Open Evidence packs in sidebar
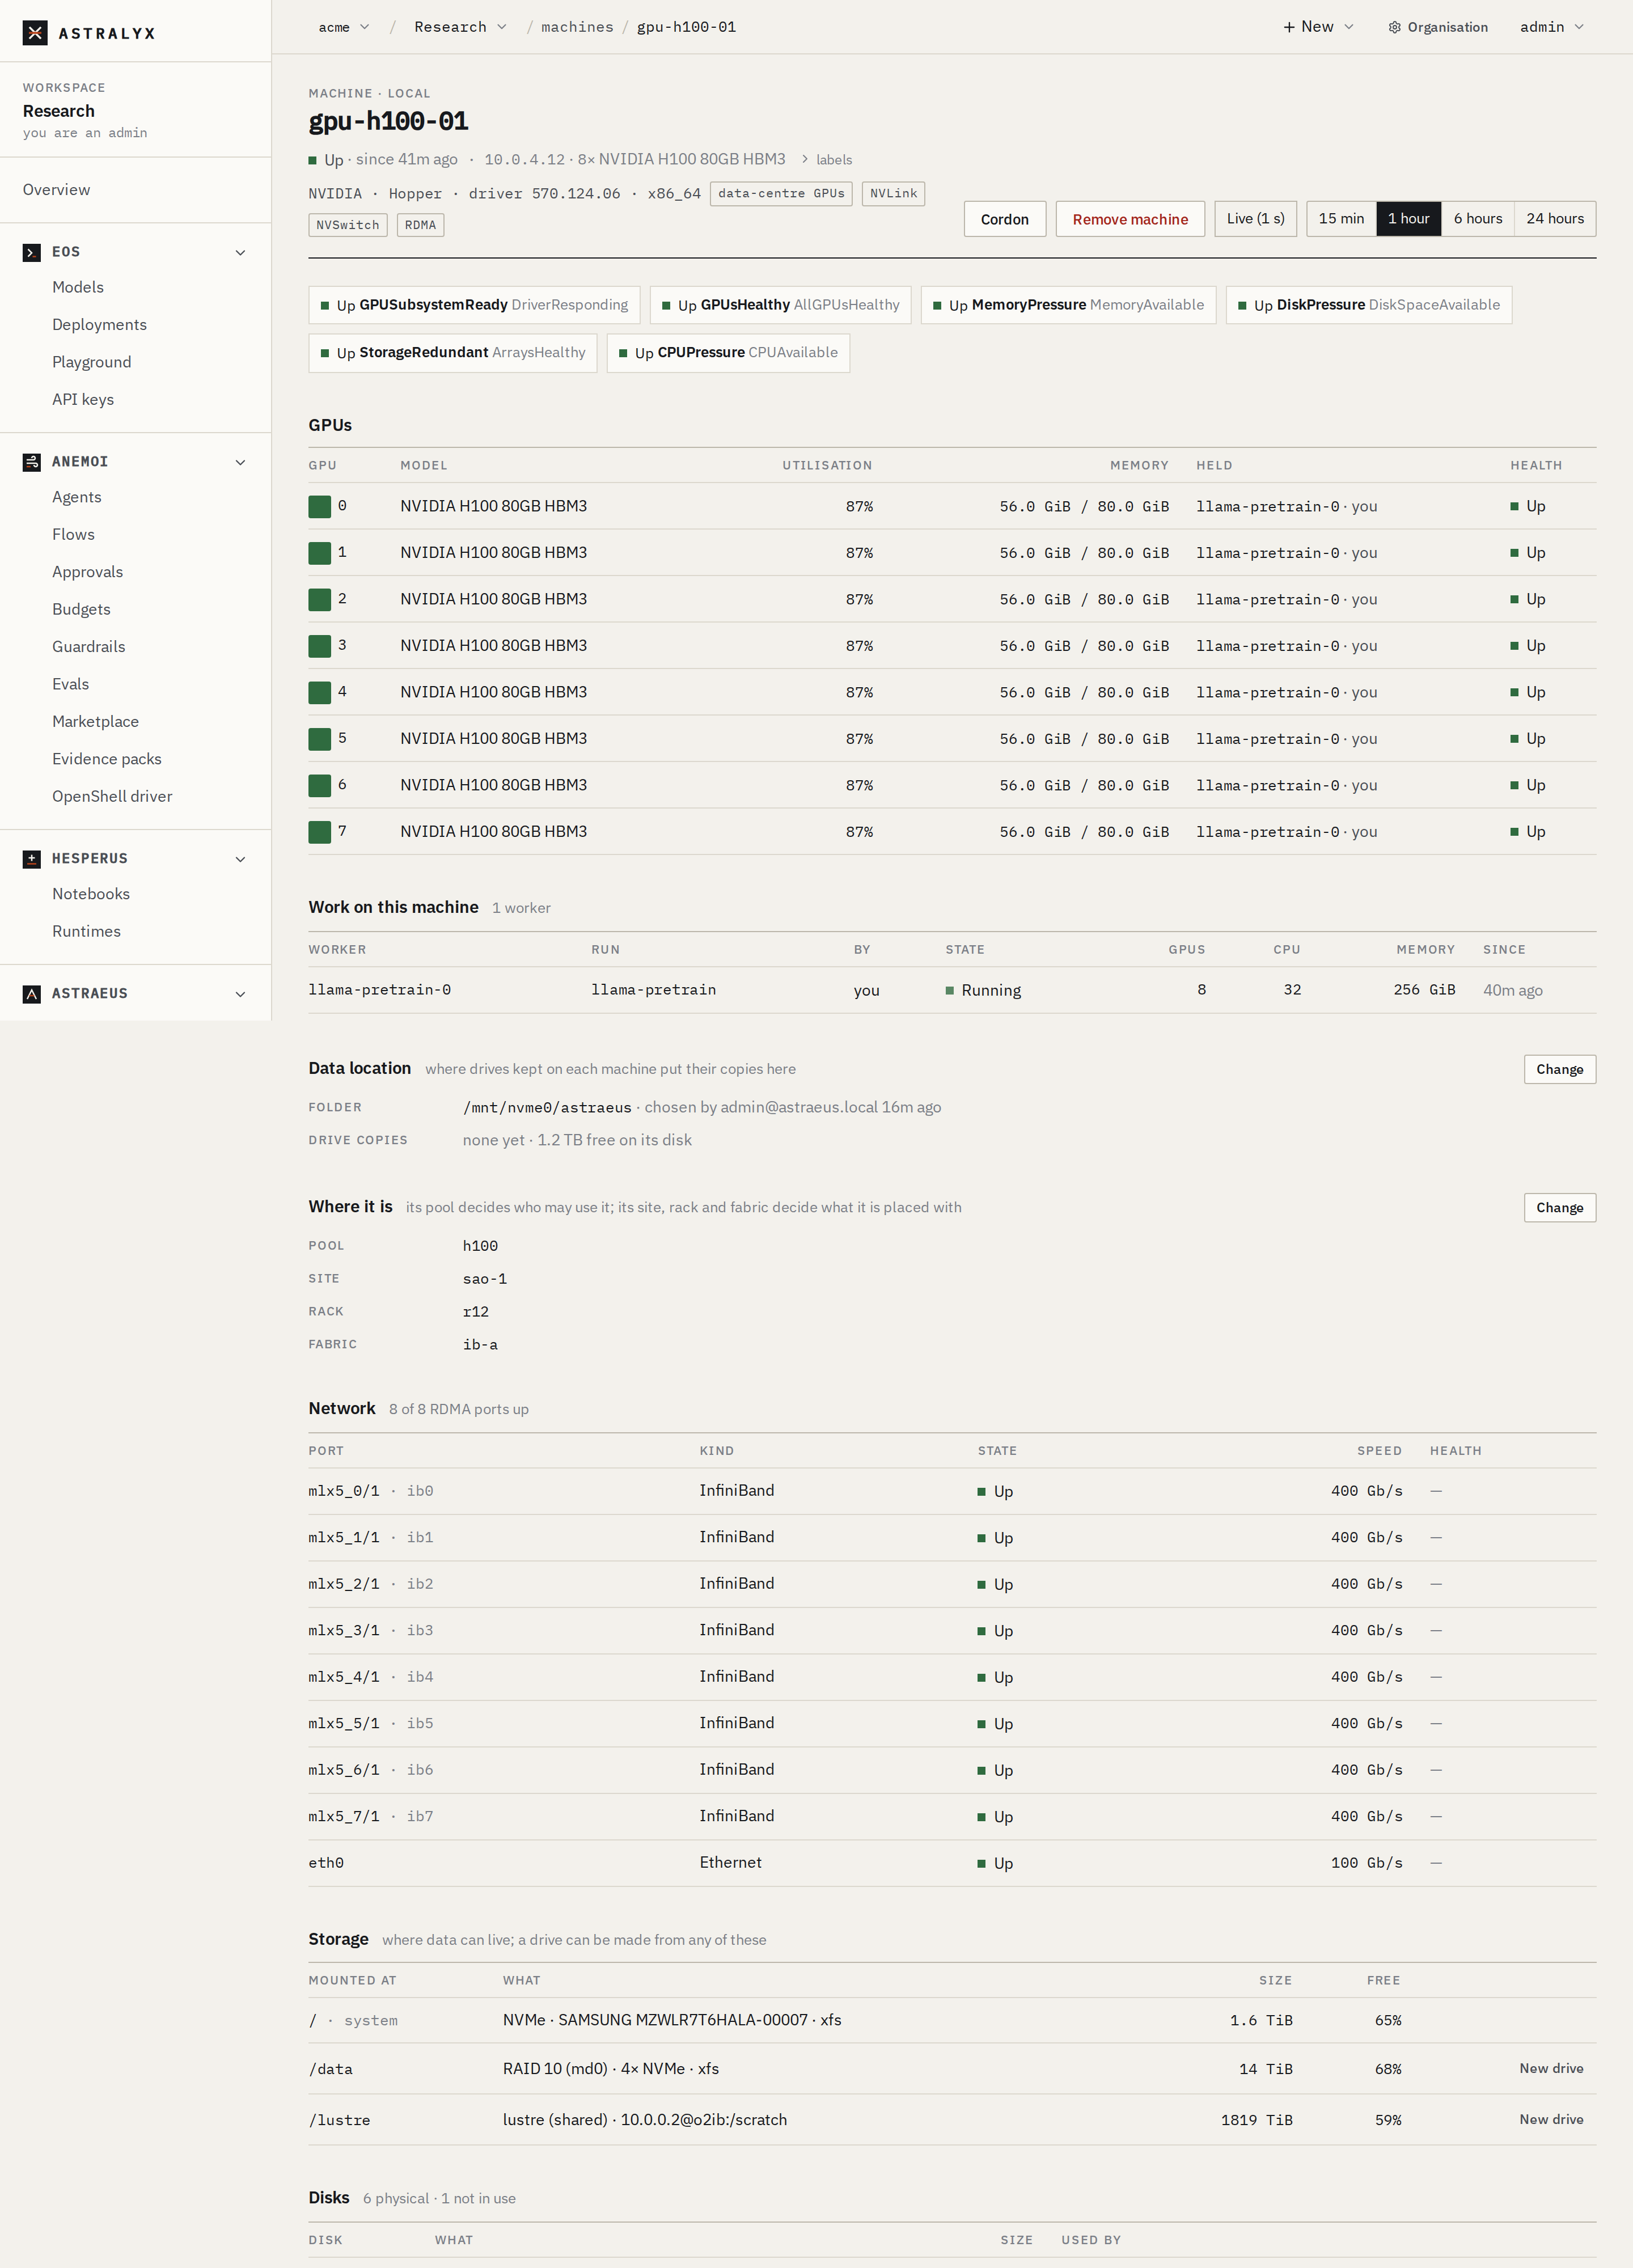The width and height of the screenshot is (1633, 2268). pyautogui.click(x=107, y=759)
